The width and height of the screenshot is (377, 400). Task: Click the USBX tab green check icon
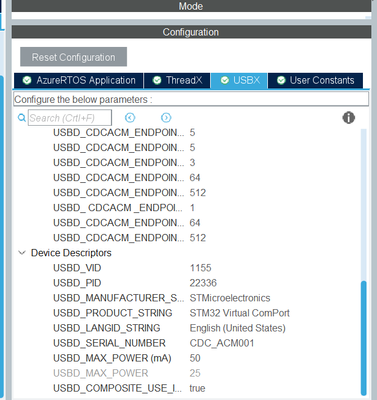point(225,80)
